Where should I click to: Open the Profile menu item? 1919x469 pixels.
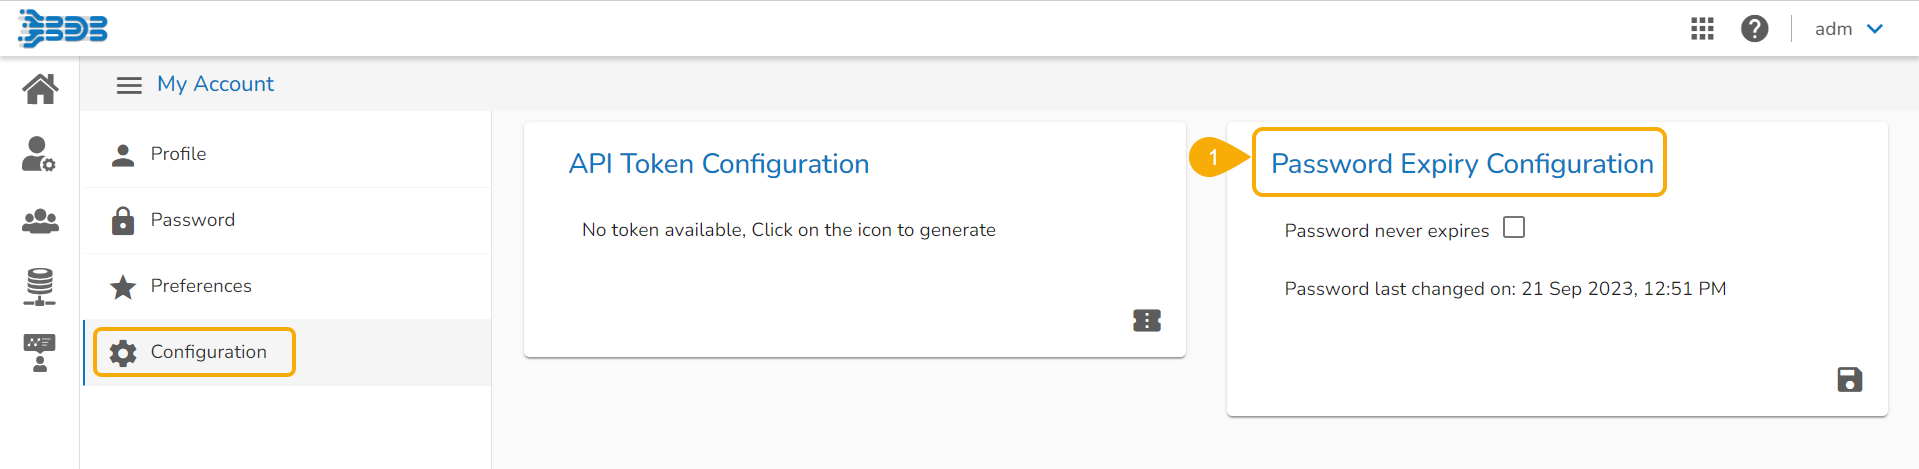coord(178,154)
